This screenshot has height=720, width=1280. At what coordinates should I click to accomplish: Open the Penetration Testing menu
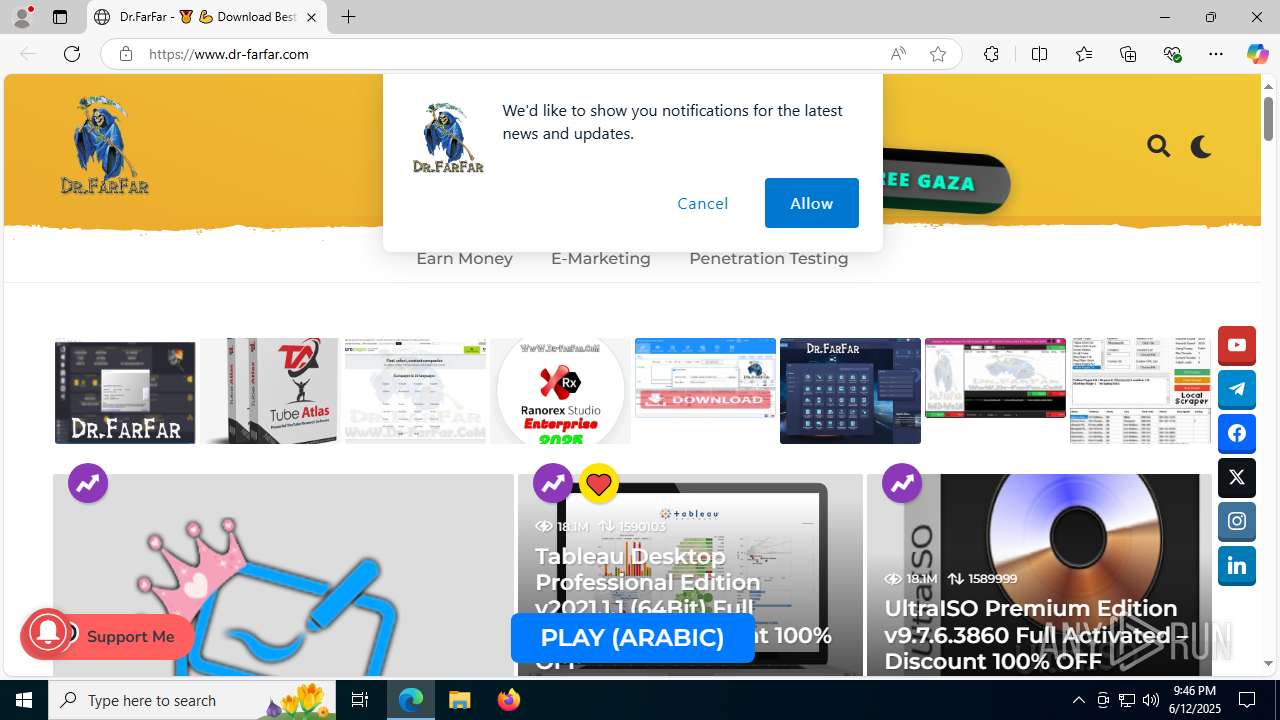768,258
